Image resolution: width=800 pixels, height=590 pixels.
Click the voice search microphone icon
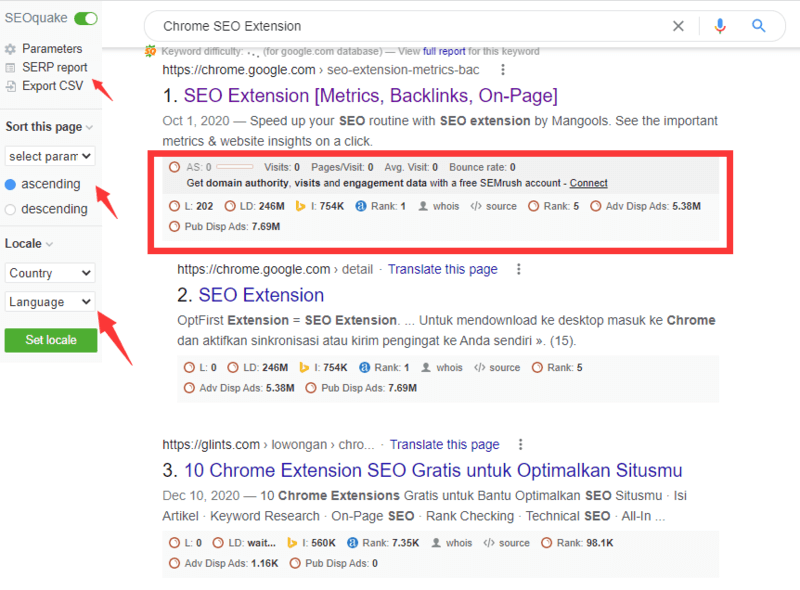[x=719, y=26]
